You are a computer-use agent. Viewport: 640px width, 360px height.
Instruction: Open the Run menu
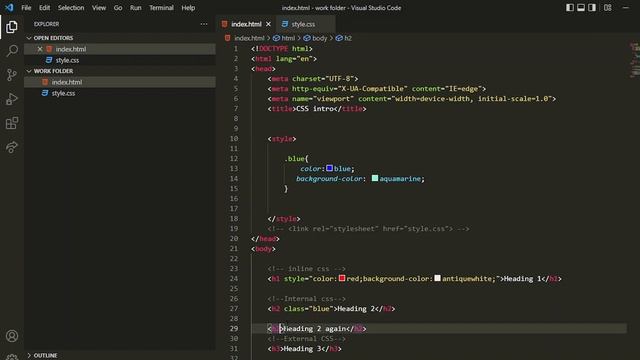click(x=136, y=8)
